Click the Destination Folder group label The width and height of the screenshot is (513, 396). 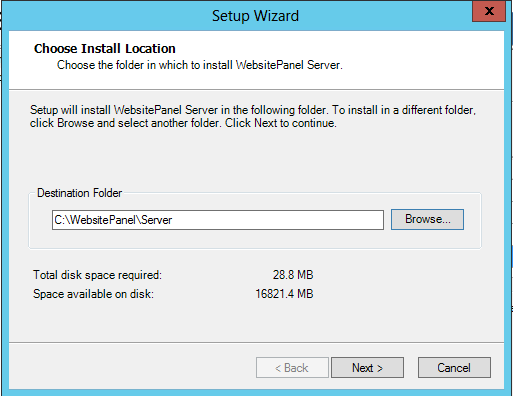[x=79, y=193]
